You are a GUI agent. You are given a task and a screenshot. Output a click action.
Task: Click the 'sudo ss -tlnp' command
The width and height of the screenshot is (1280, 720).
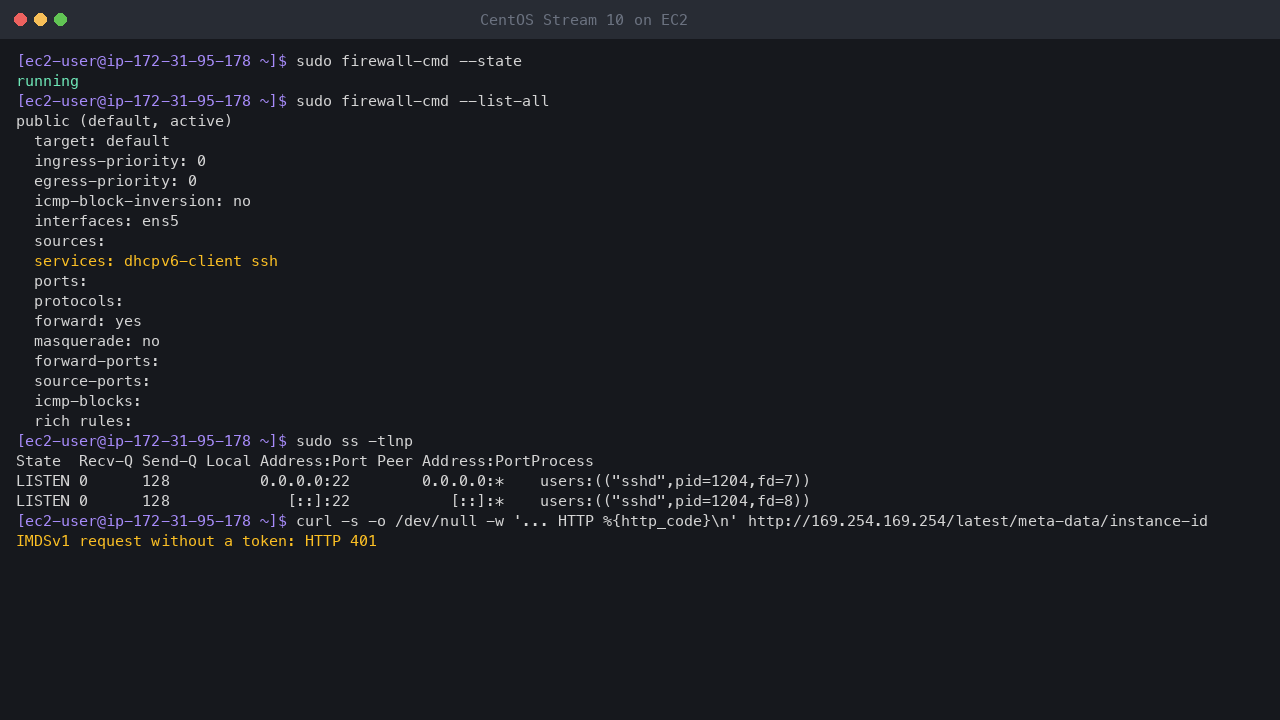[x=354, y=441]
